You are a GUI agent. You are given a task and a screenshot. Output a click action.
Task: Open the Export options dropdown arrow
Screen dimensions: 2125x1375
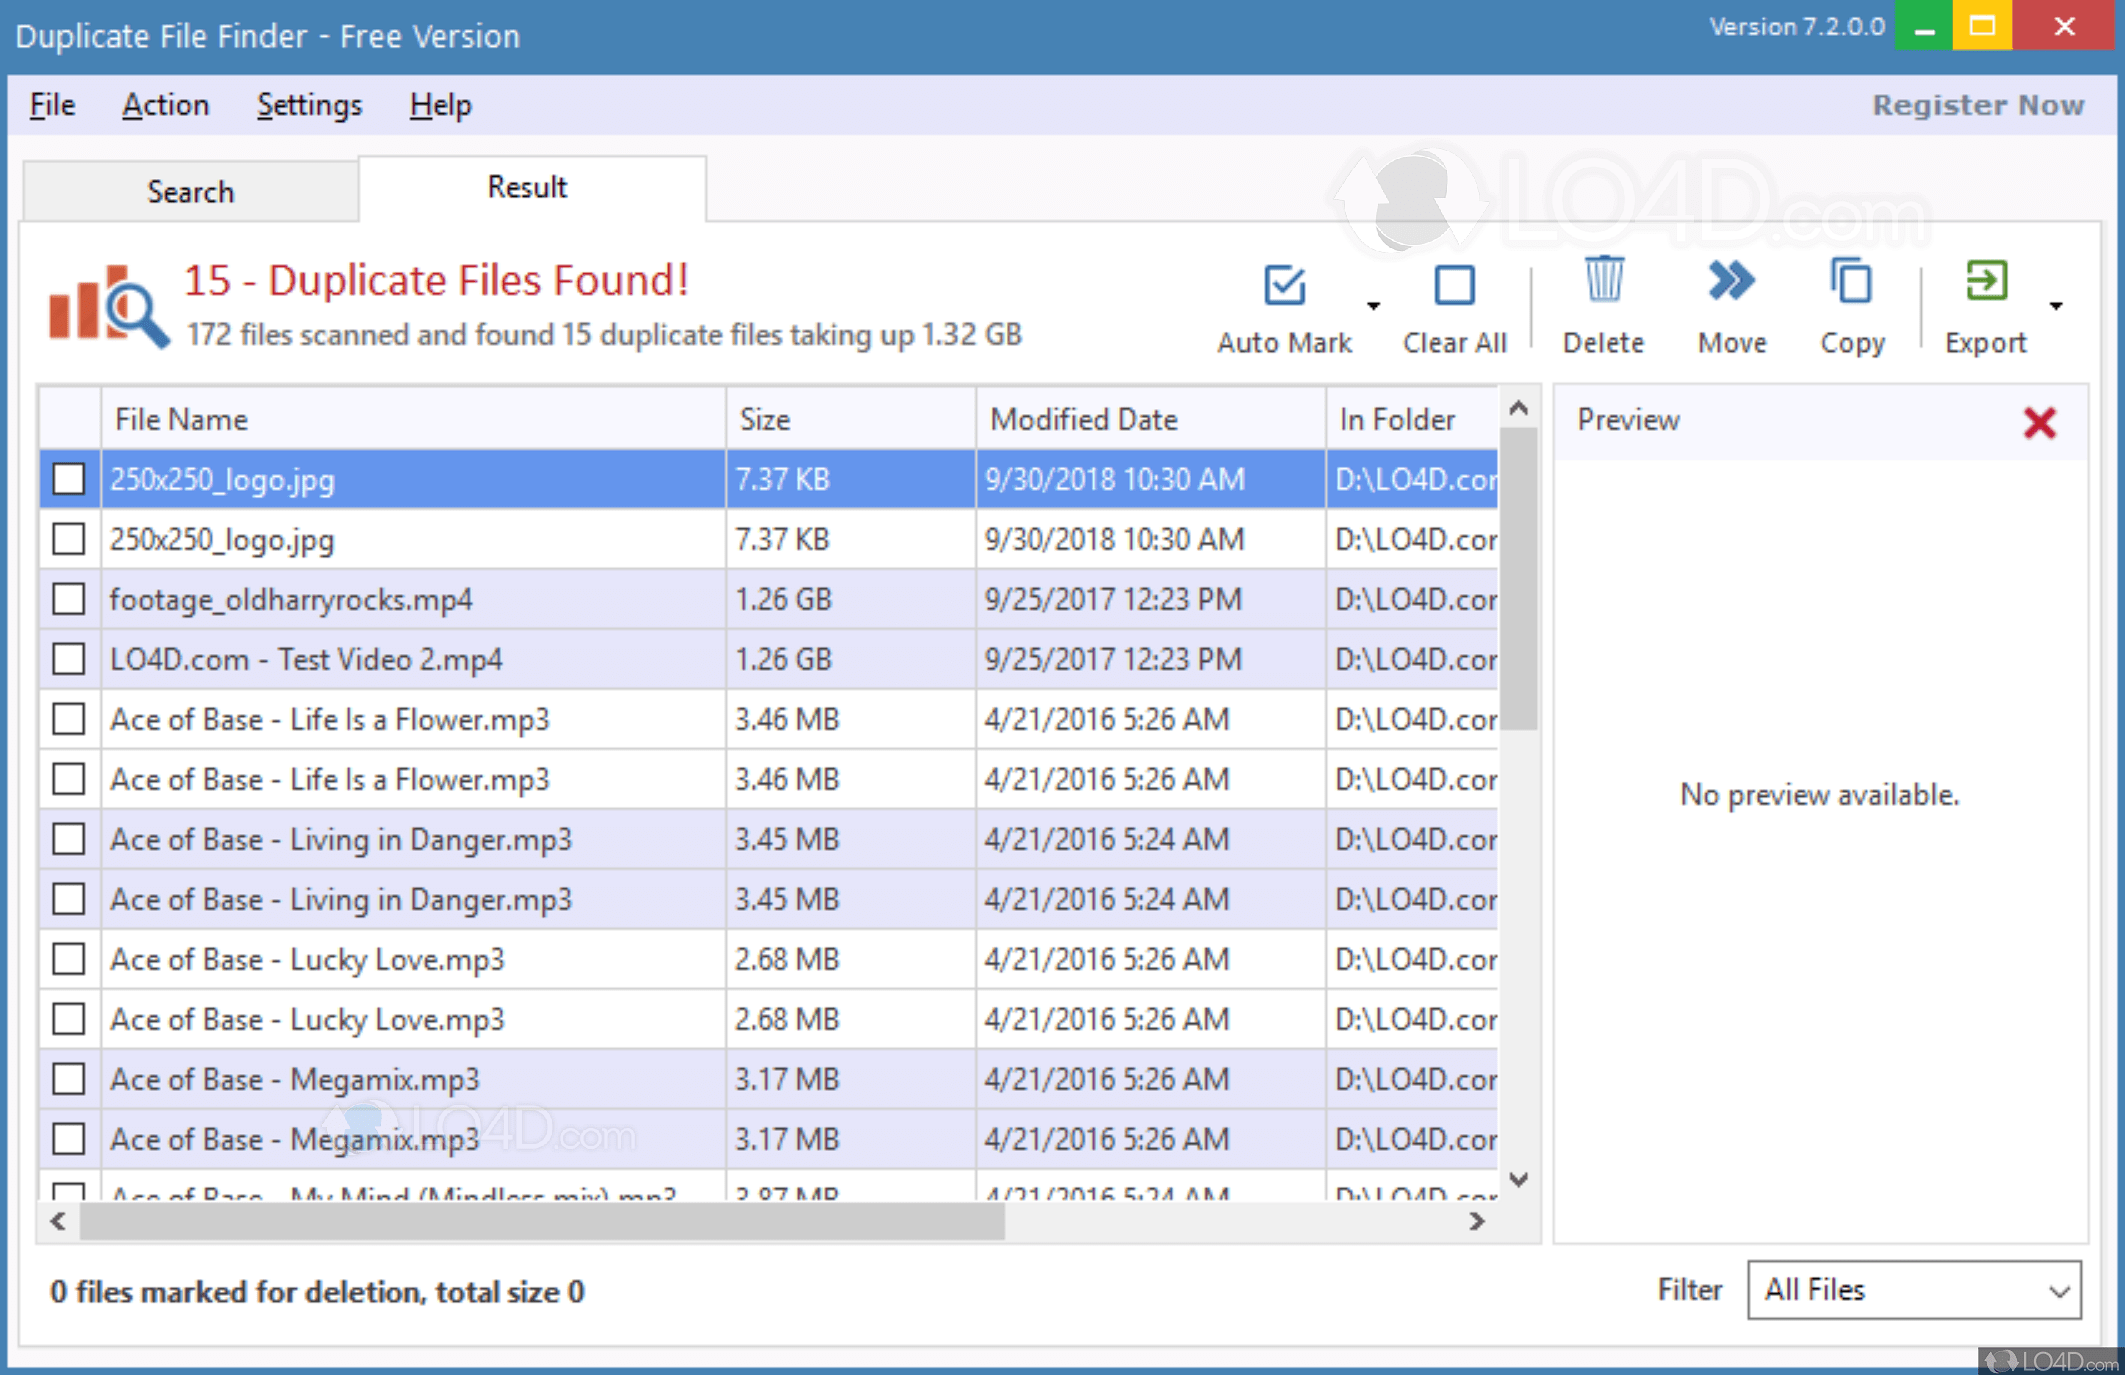(2056, 305)
